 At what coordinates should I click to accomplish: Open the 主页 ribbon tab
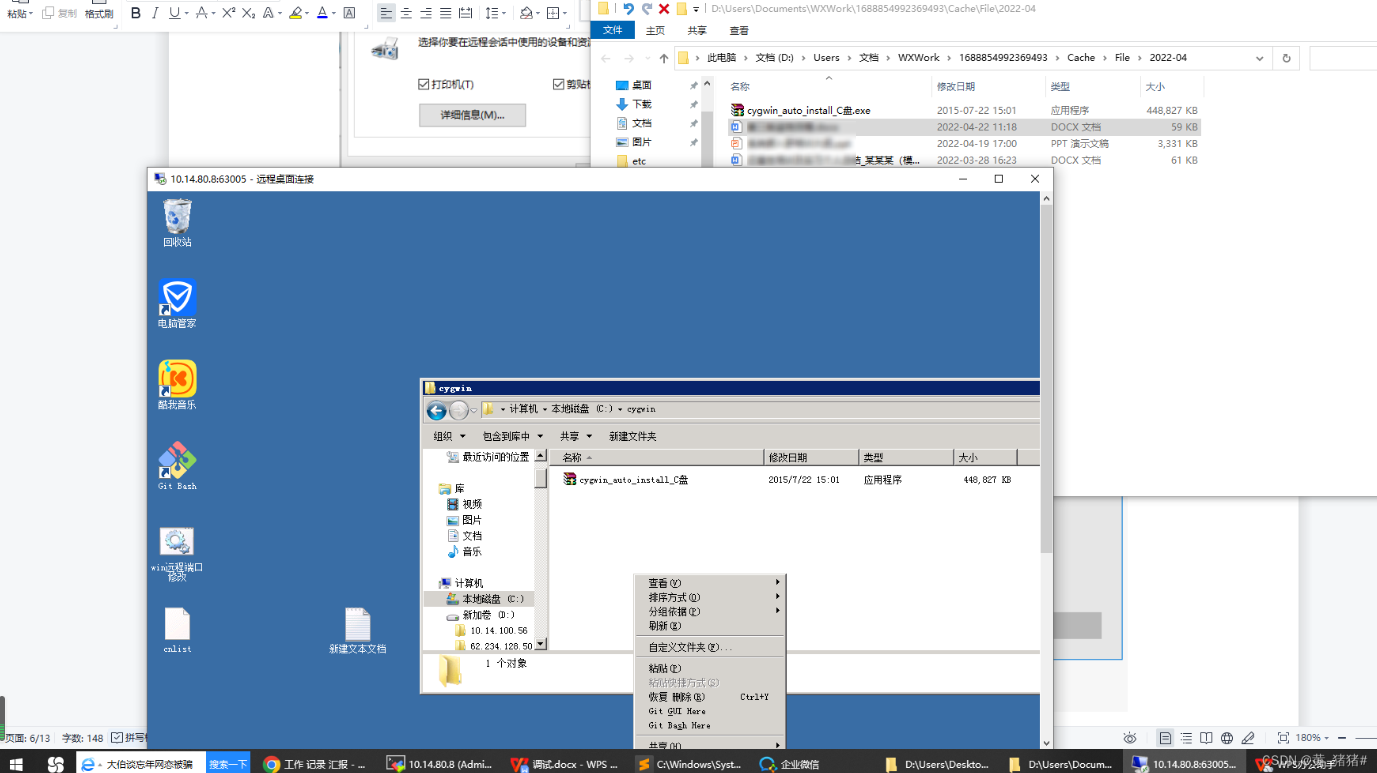tap(655, 31)
